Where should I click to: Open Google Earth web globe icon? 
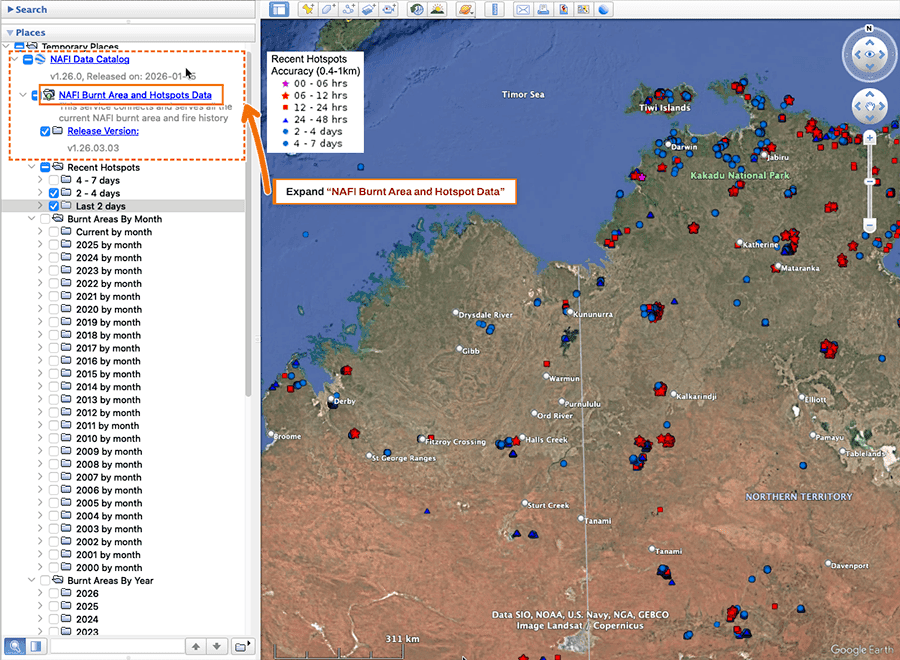coord(603,9)
